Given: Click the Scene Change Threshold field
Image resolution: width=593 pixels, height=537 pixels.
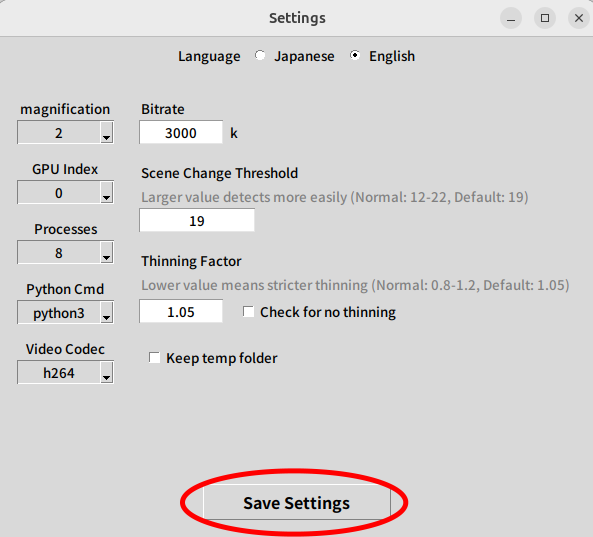Looking at the screenshot, I should click(x=197, y=220).
